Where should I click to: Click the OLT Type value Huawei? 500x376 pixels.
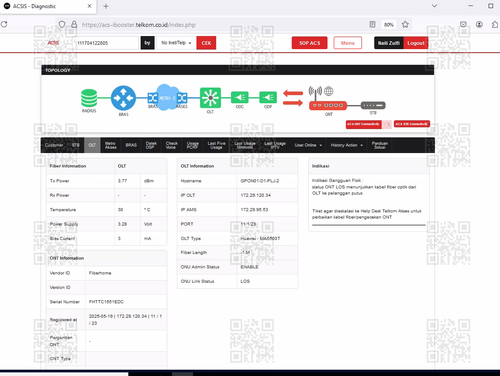260,239
